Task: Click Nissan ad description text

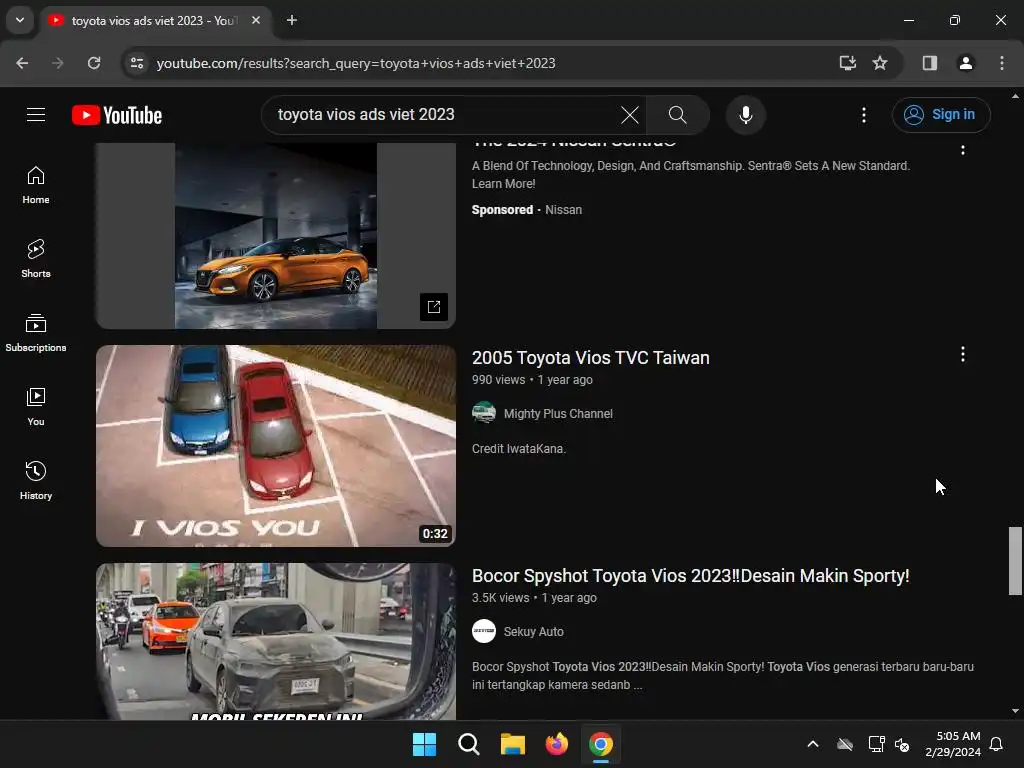Action: click(690, 175)
